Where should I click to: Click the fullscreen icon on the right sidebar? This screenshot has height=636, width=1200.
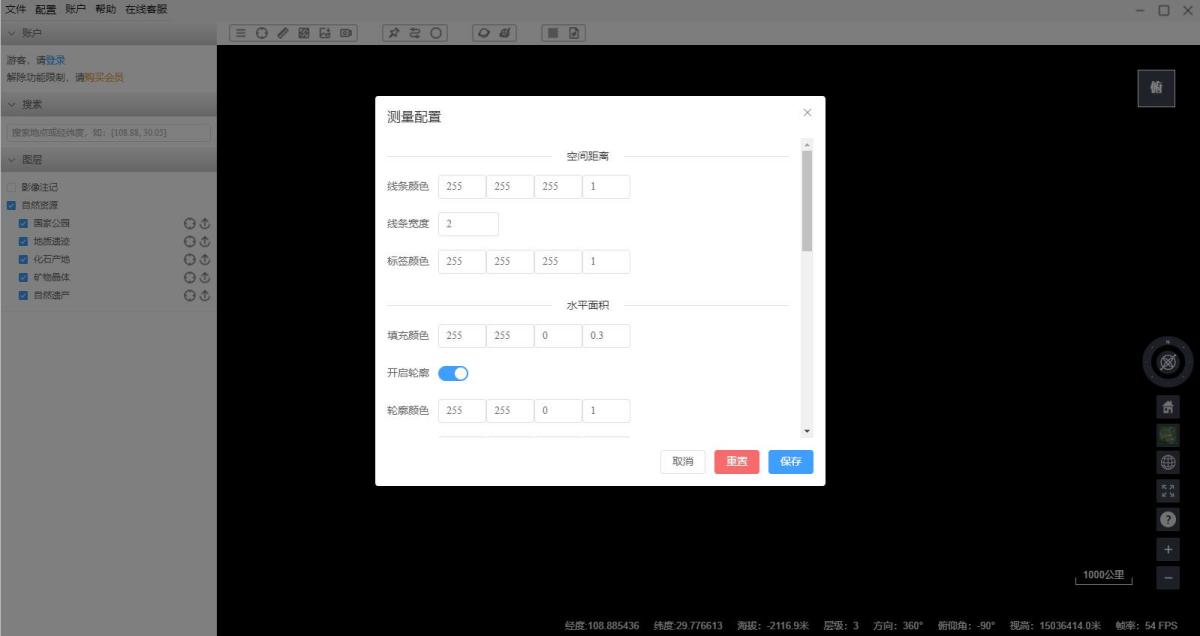(1167, 490)
